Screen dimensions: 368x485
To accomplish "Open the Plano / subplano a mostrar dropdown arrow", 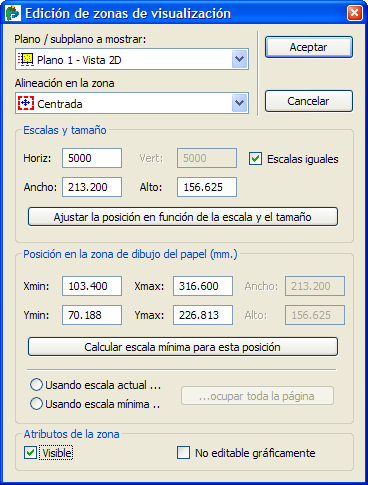I will [x=240, y=59].
